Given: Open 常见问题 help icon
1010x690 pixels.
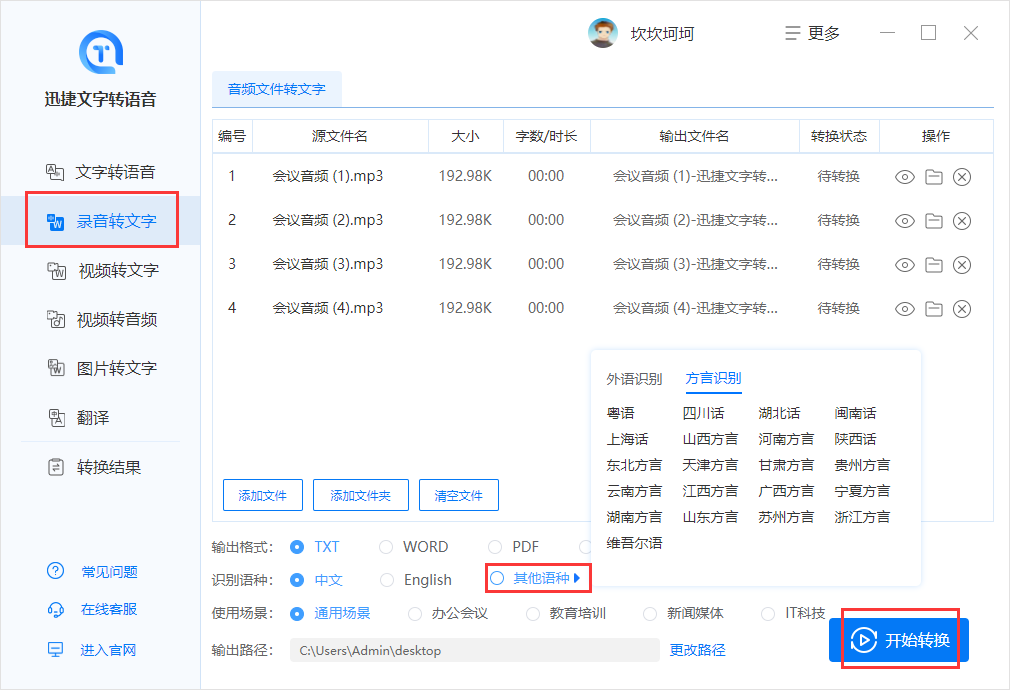Looking at the screenshot, I should pos(56,572).
